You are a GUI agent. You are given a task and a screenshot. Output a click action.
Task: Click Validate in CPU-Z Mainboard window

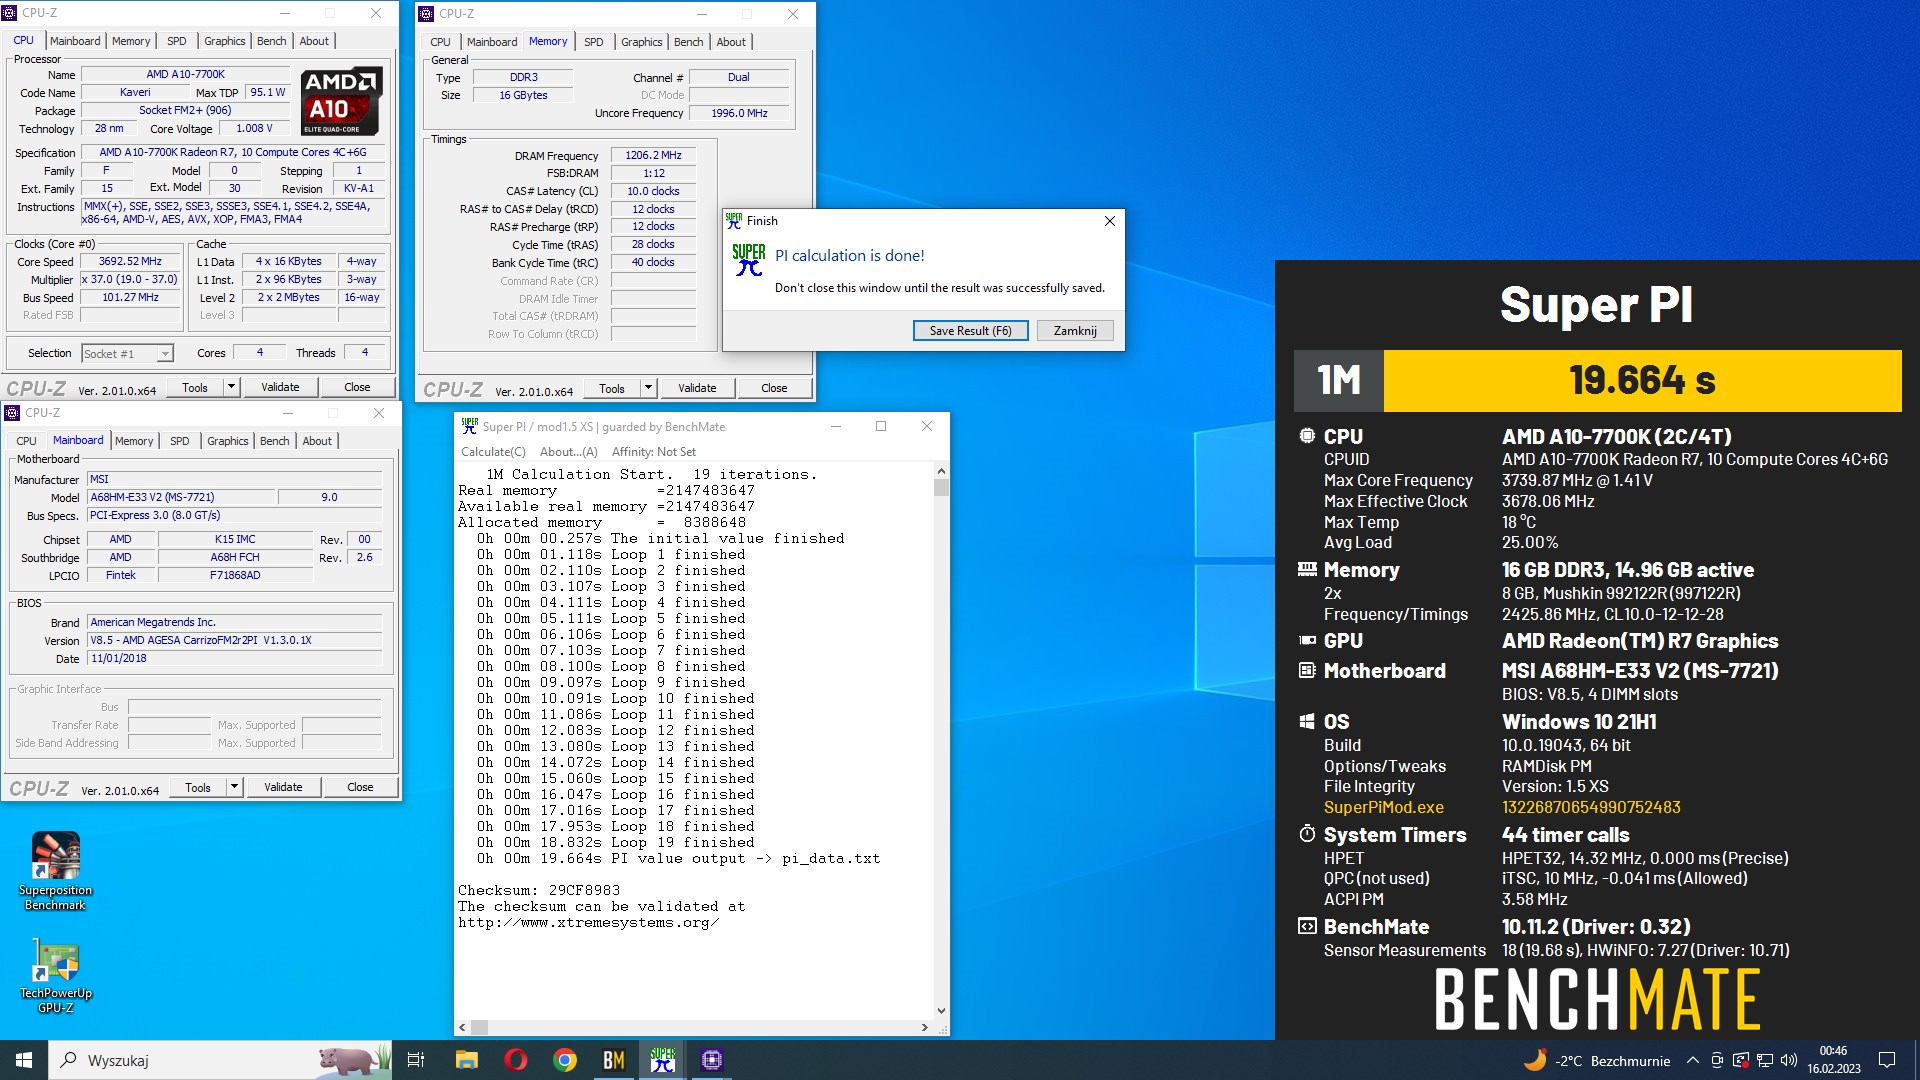[x=283, y=787]
